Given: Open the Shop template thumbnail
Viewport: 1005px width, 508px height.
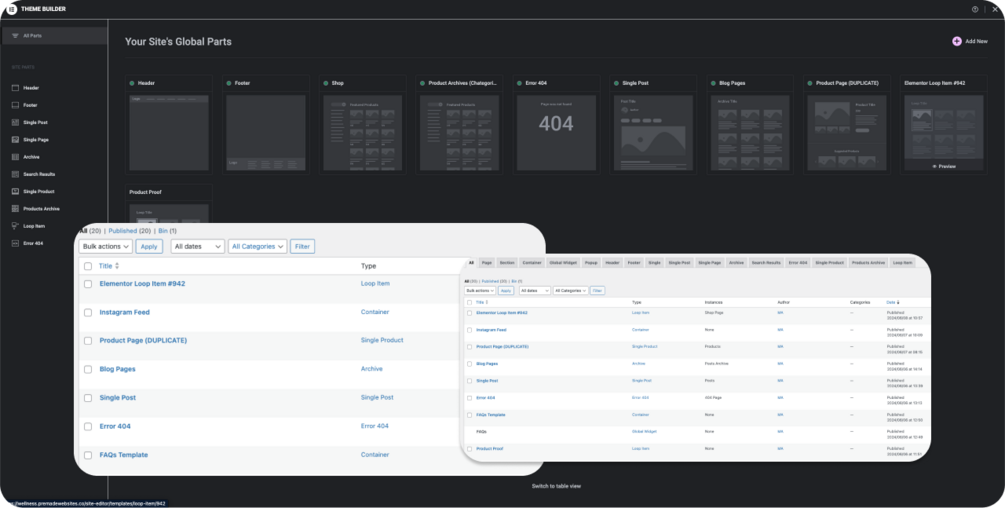Looking at the screenshot, I should point(363,133).
